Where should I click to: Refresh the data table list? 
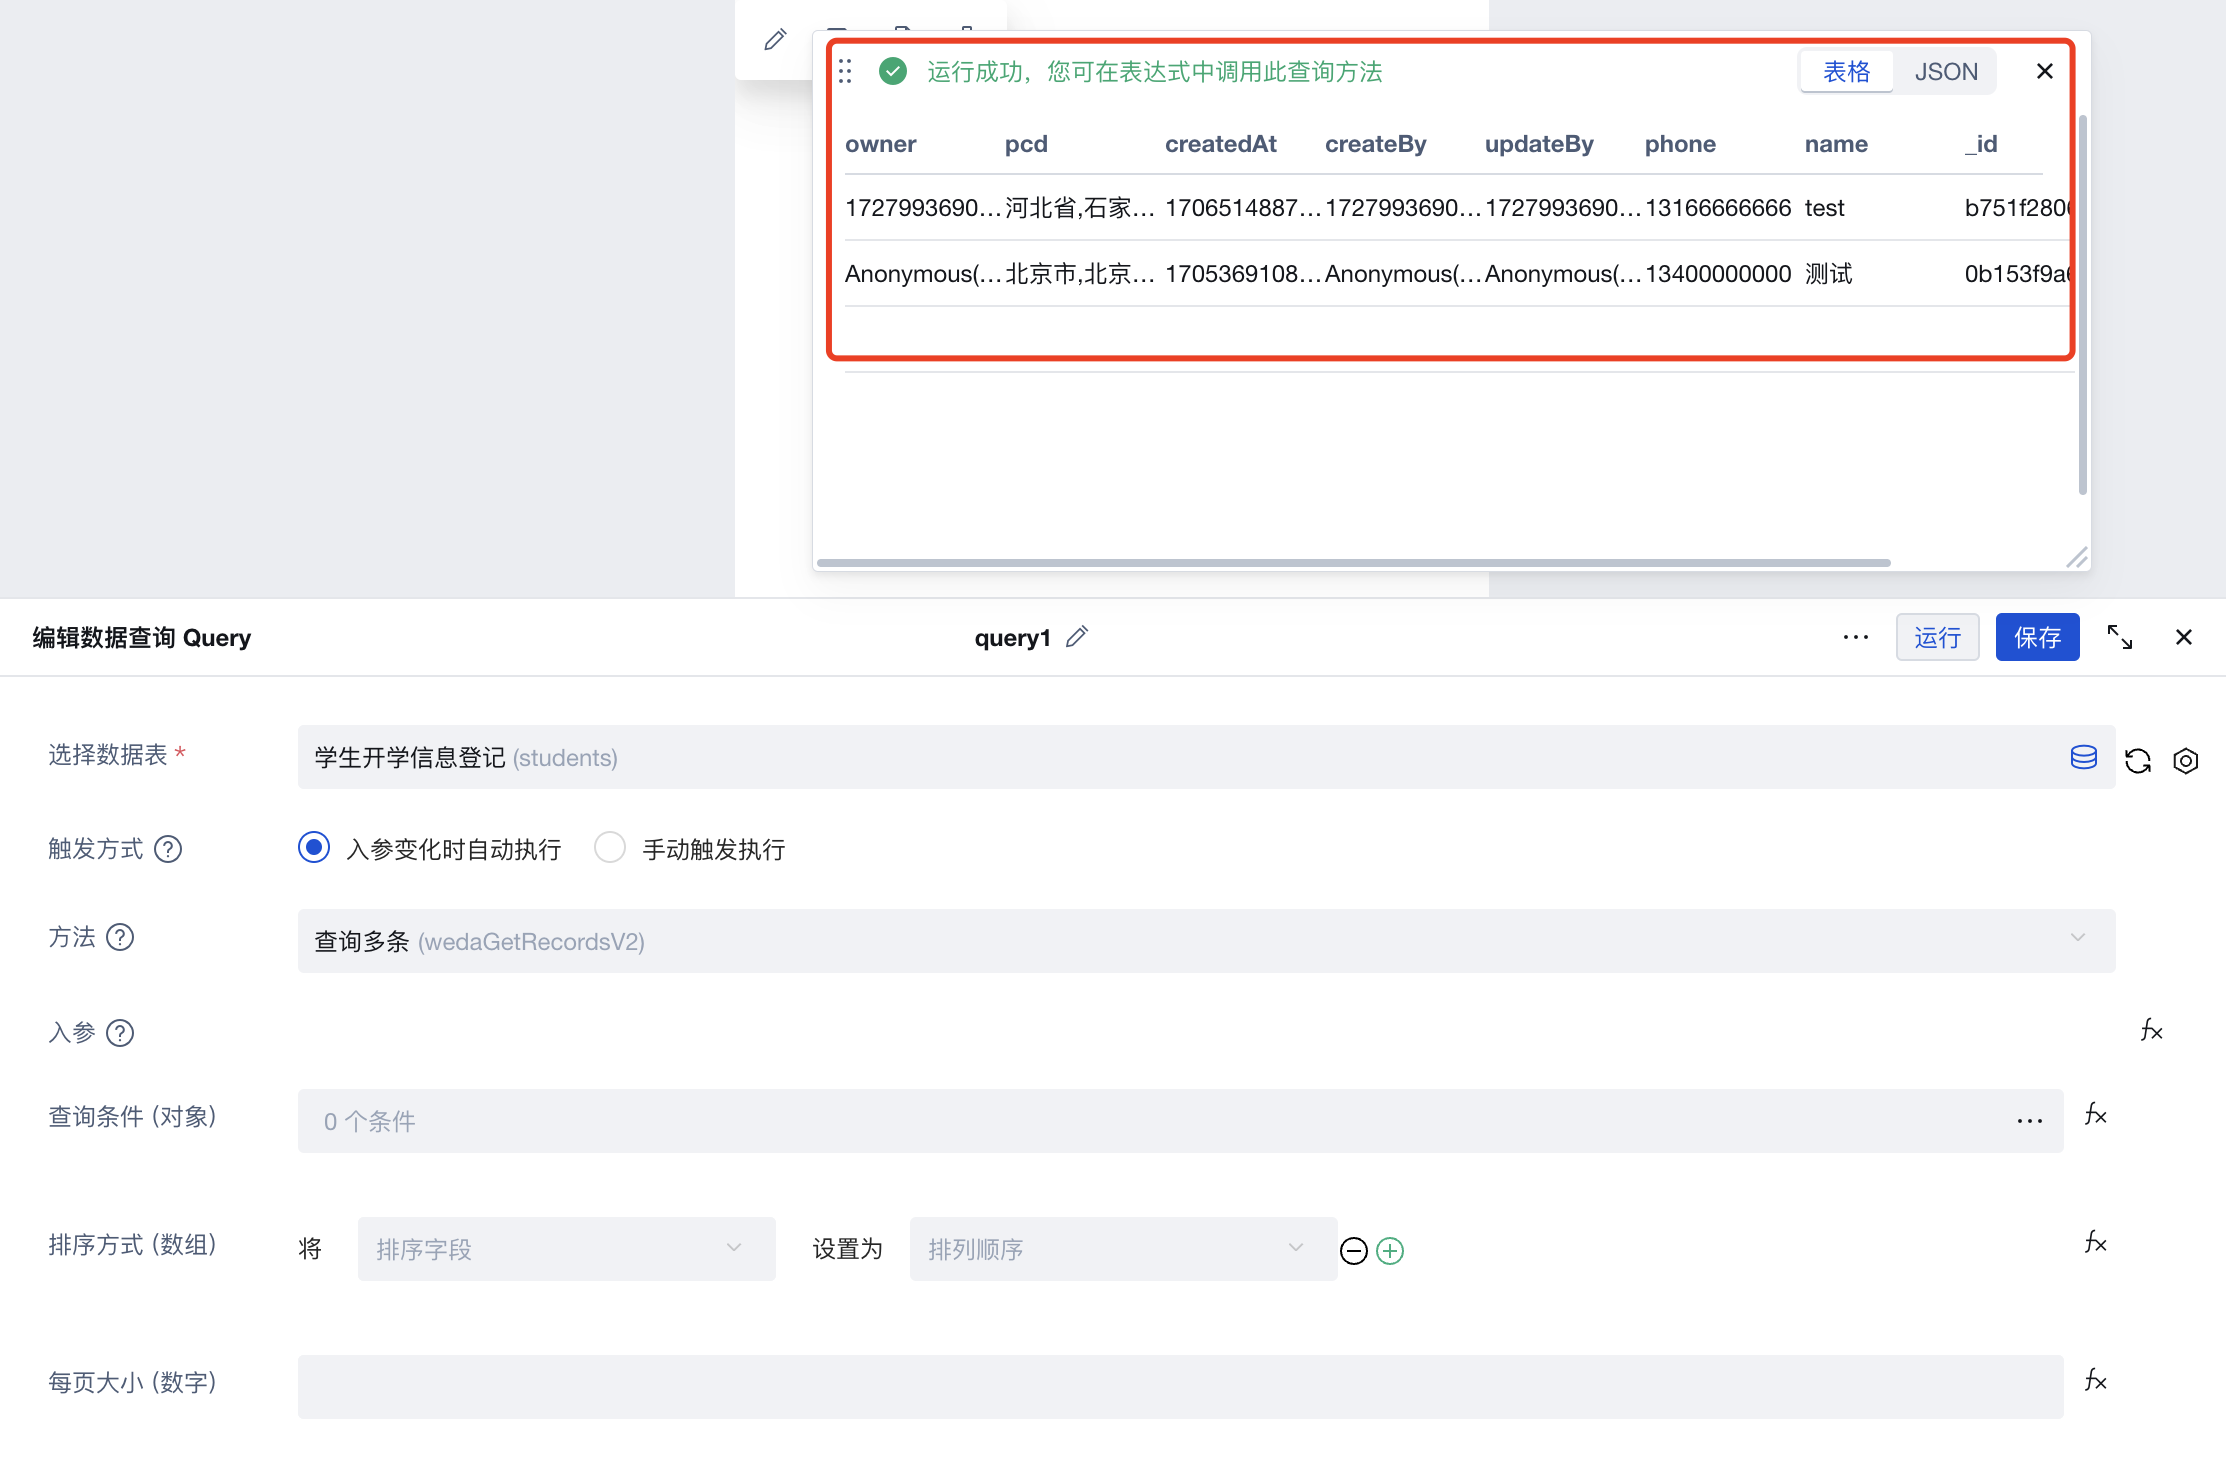point(2138,761)
